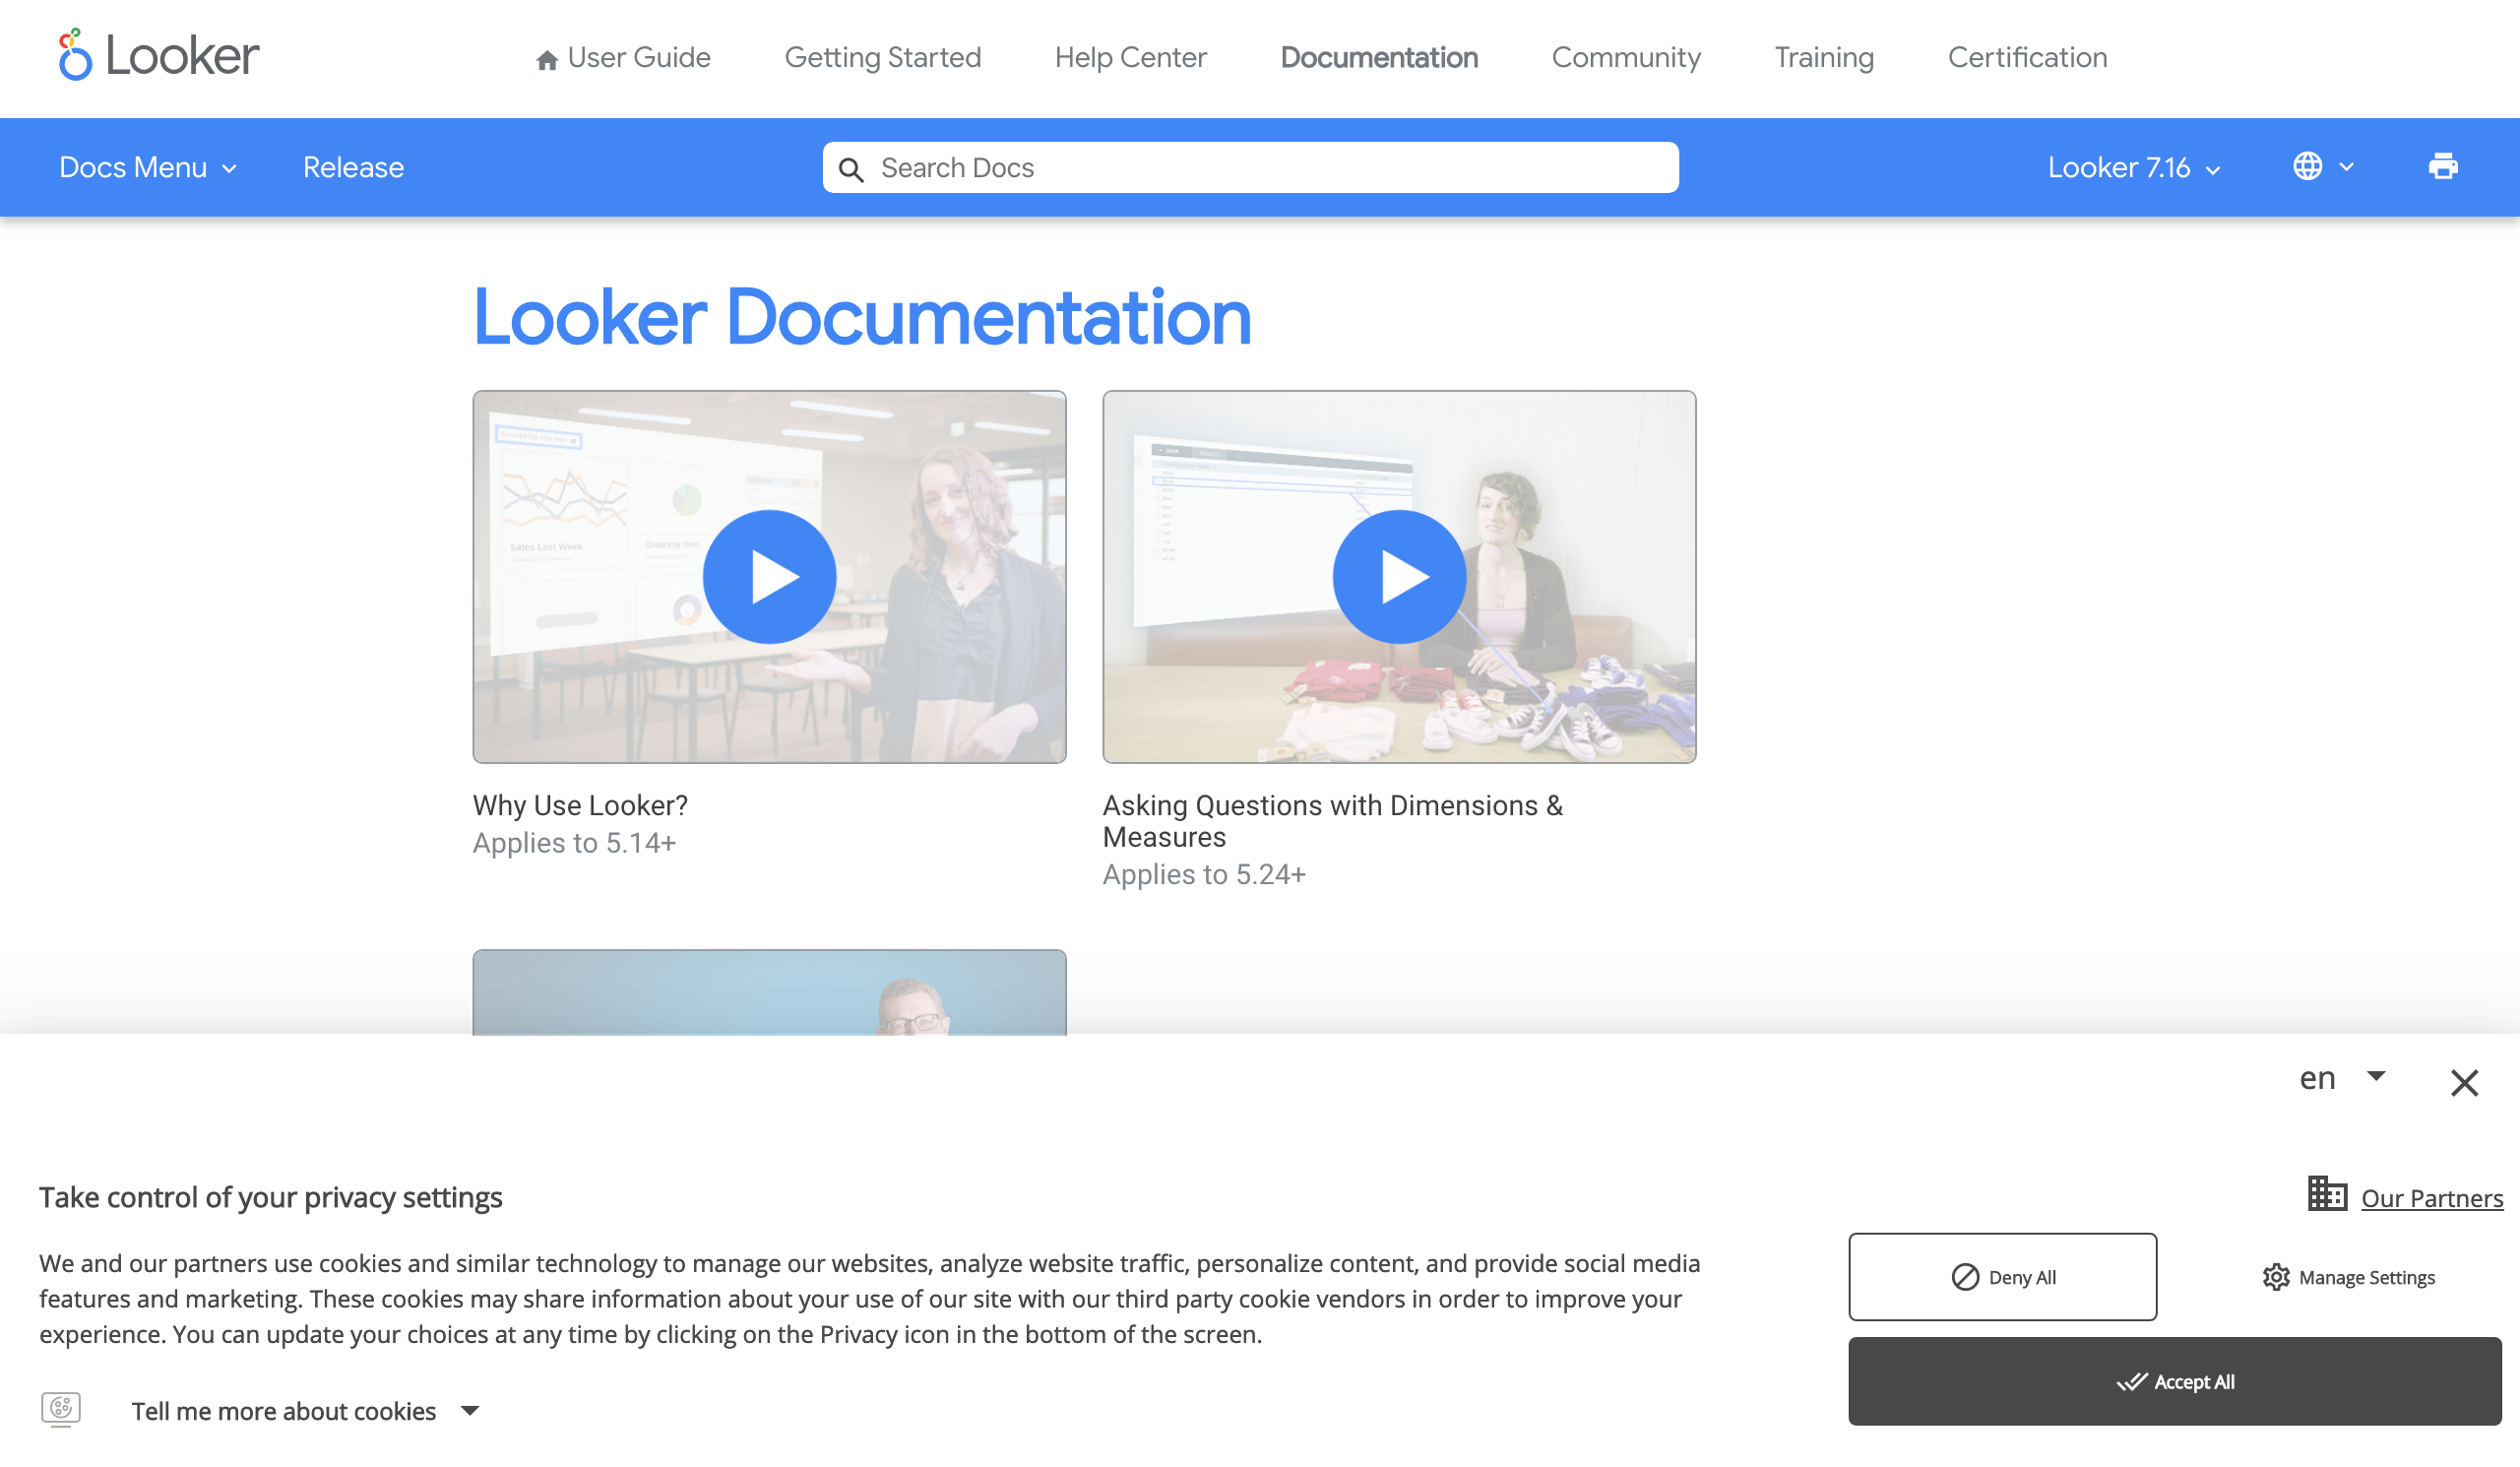Viewport: 2520px width, 1467px height.
Task: Open the User Guide link
Action: [623, 58]
